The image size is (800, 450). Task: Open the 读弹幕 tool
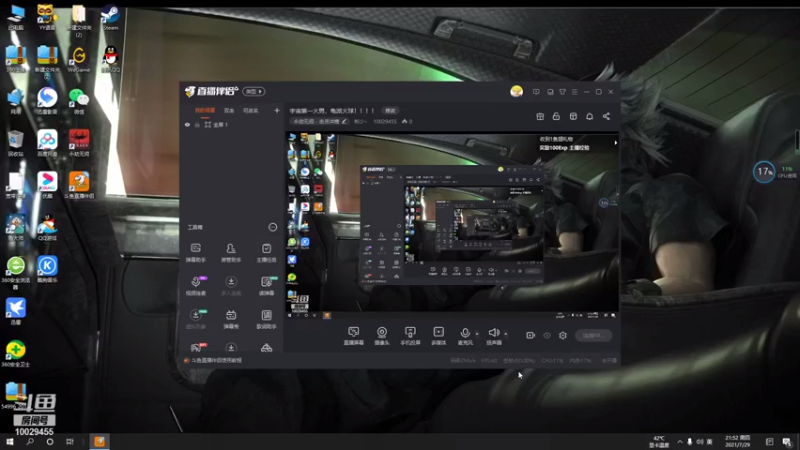pyautogui.click(x=266, y=286)
